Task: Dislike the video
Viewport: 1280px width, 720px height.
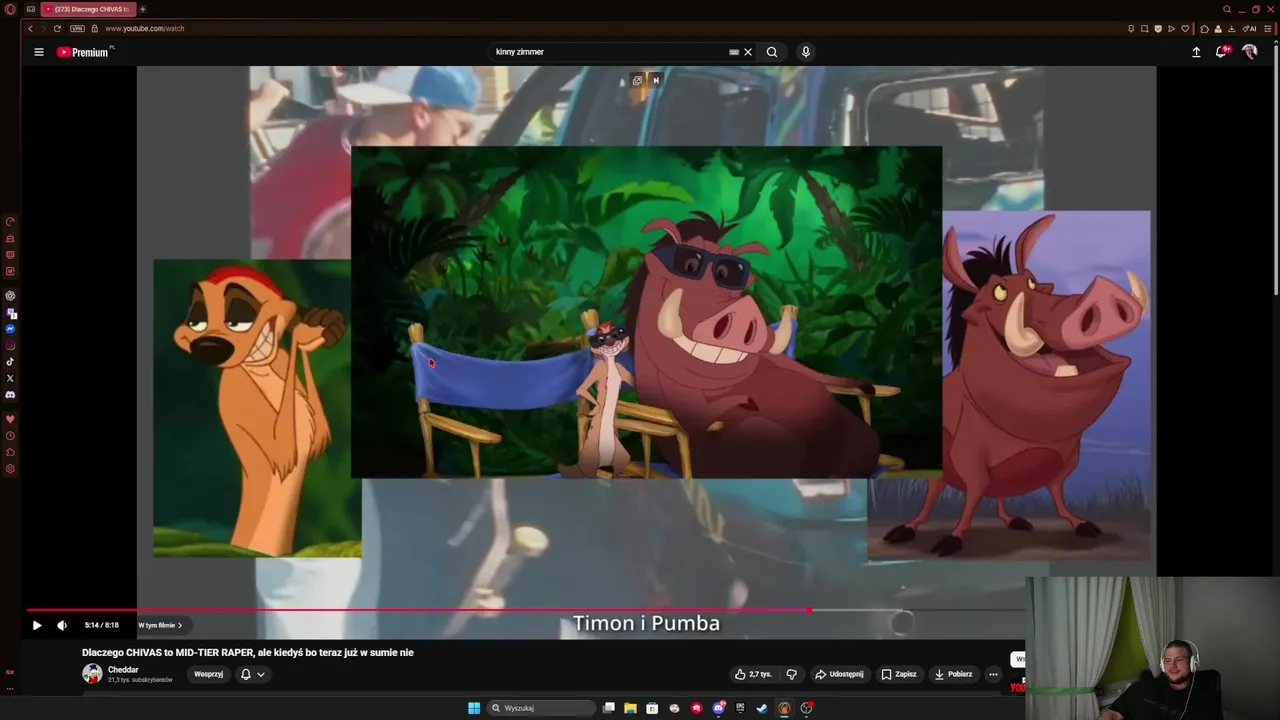Action: point(791,674)
